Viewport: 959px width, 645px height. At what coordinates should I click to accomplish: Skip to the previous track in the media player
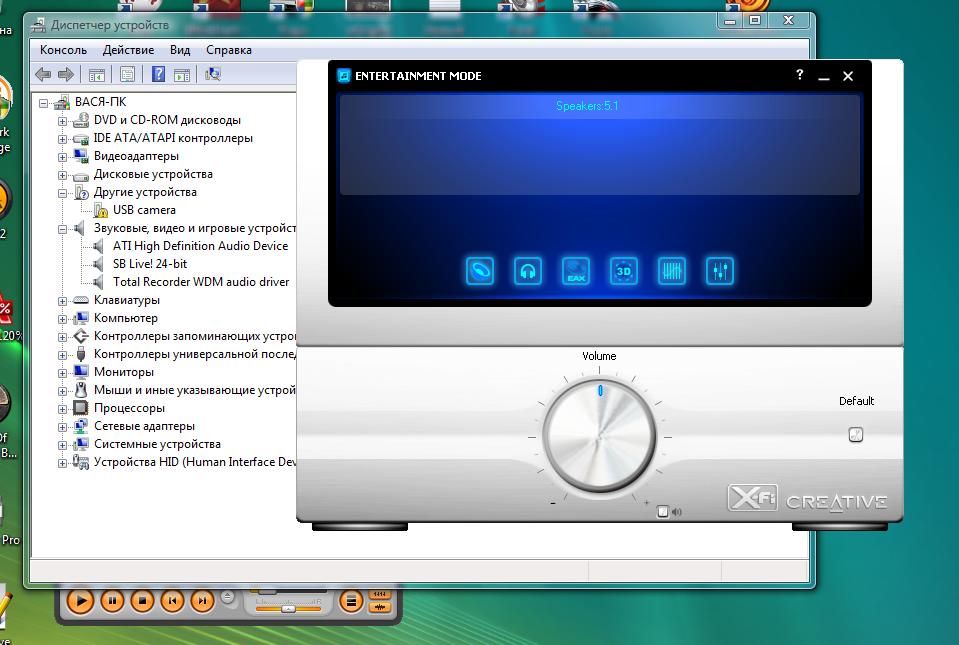click(172, 601)
